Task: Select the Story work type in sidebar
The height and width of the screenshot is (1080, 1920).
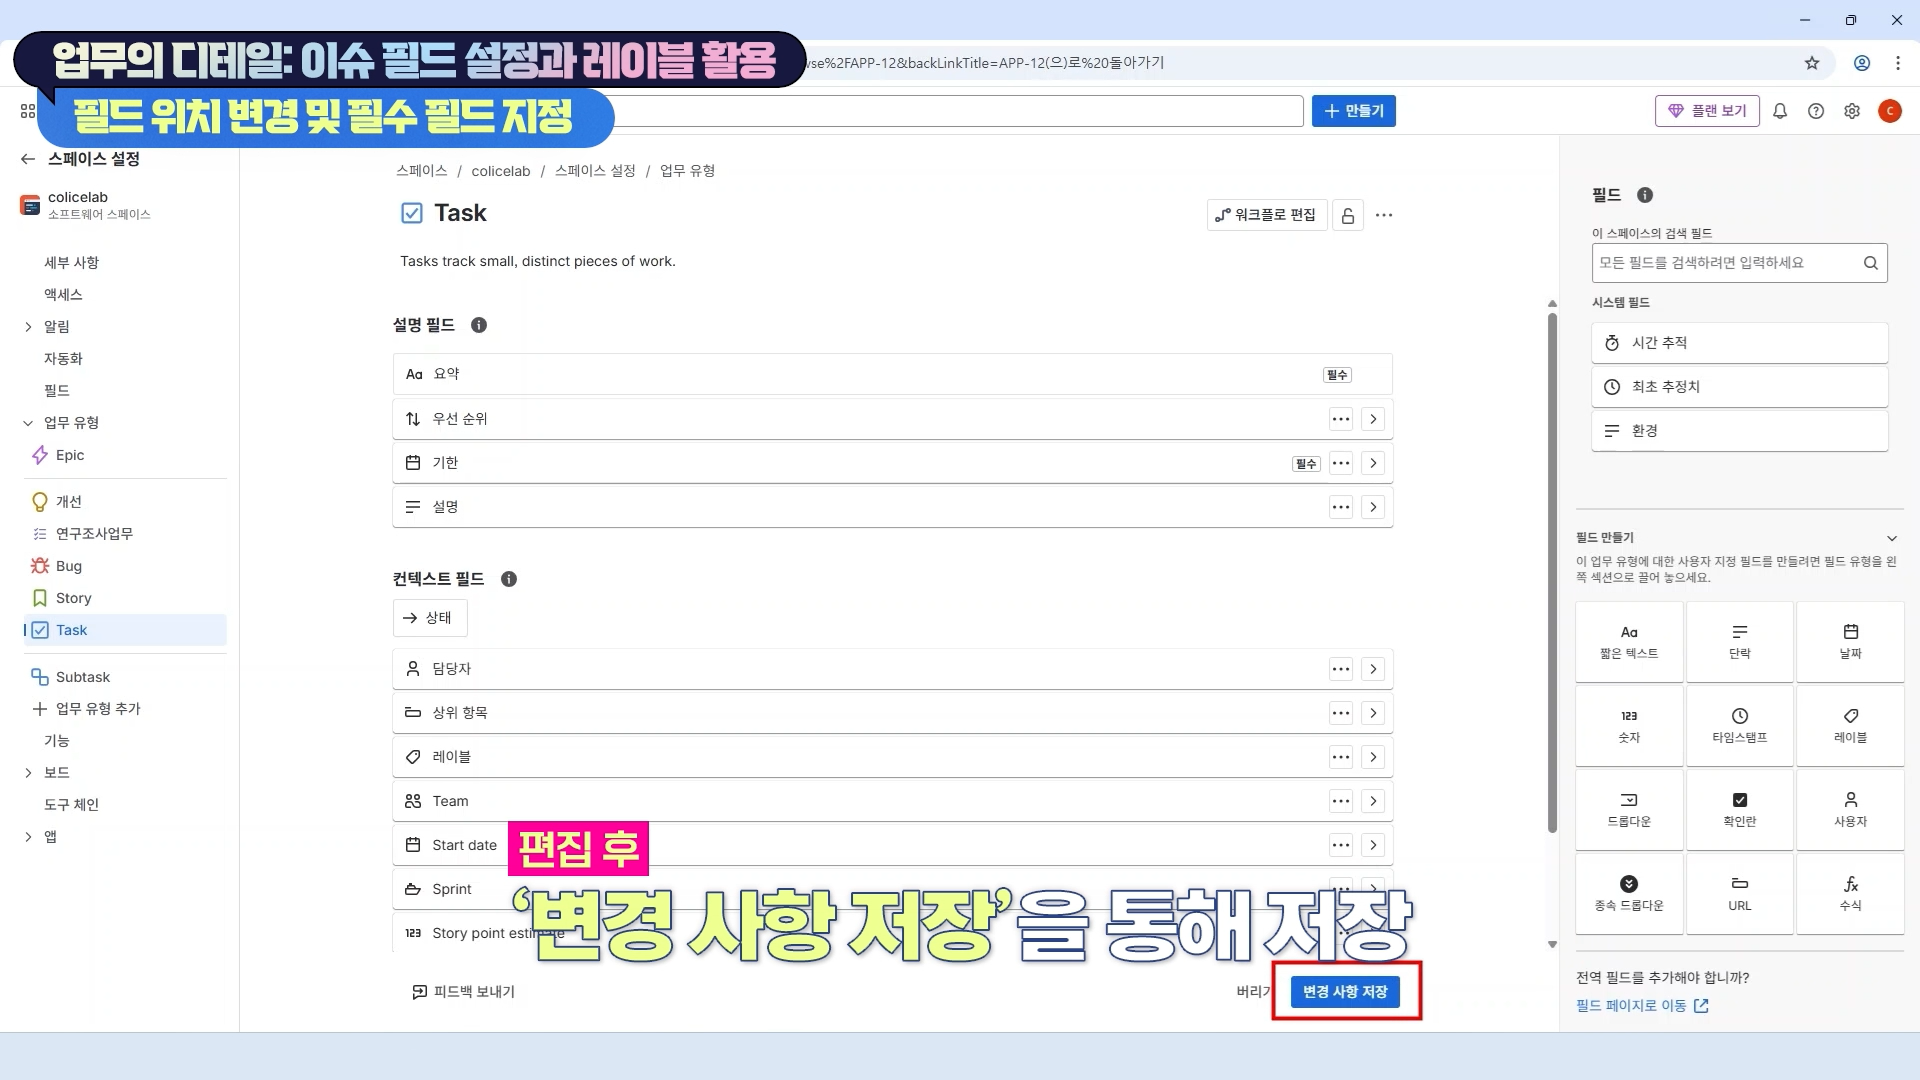Action: point(73,598)
